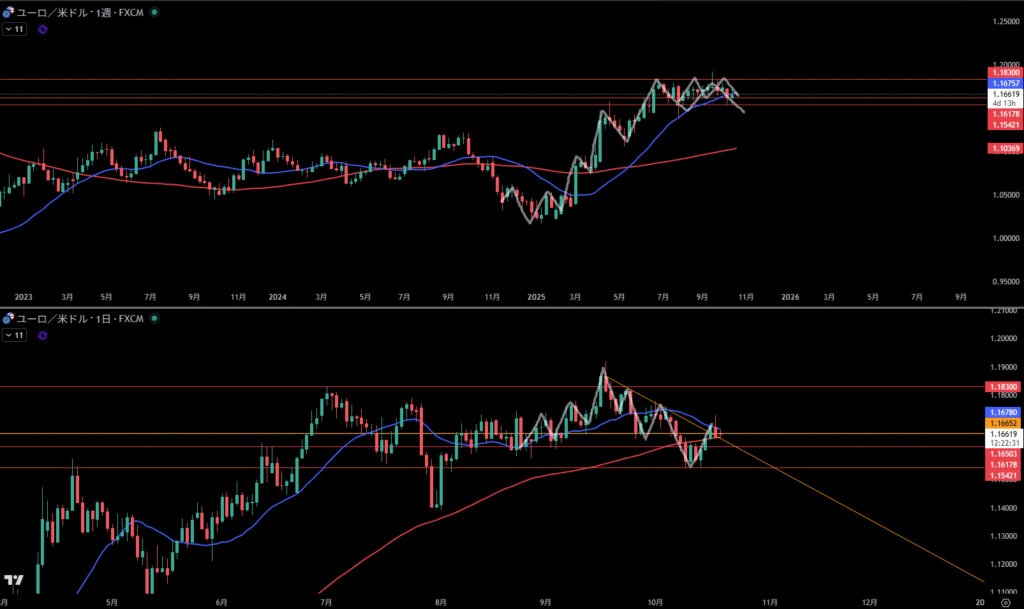Expand the 11 indicators legend on weekly chart
The height and width of the screenshot is (609, 1024).
pyautogui.click(x=14, y=30)
